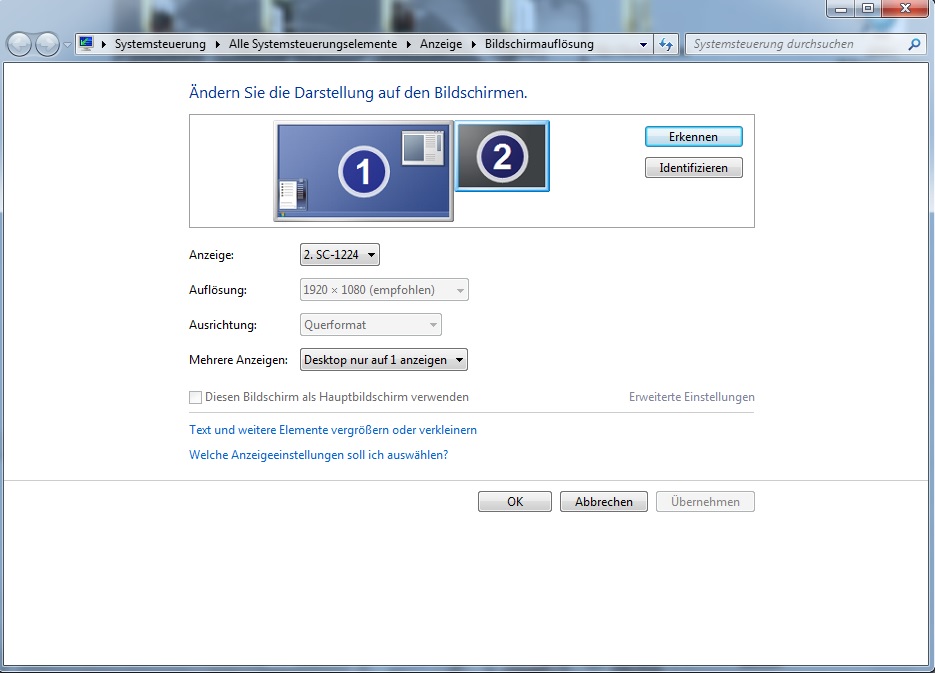935x673 pixels.
Task: Click Bildschirmauflösung breadcrumb
Action: (x=539, y=44)
